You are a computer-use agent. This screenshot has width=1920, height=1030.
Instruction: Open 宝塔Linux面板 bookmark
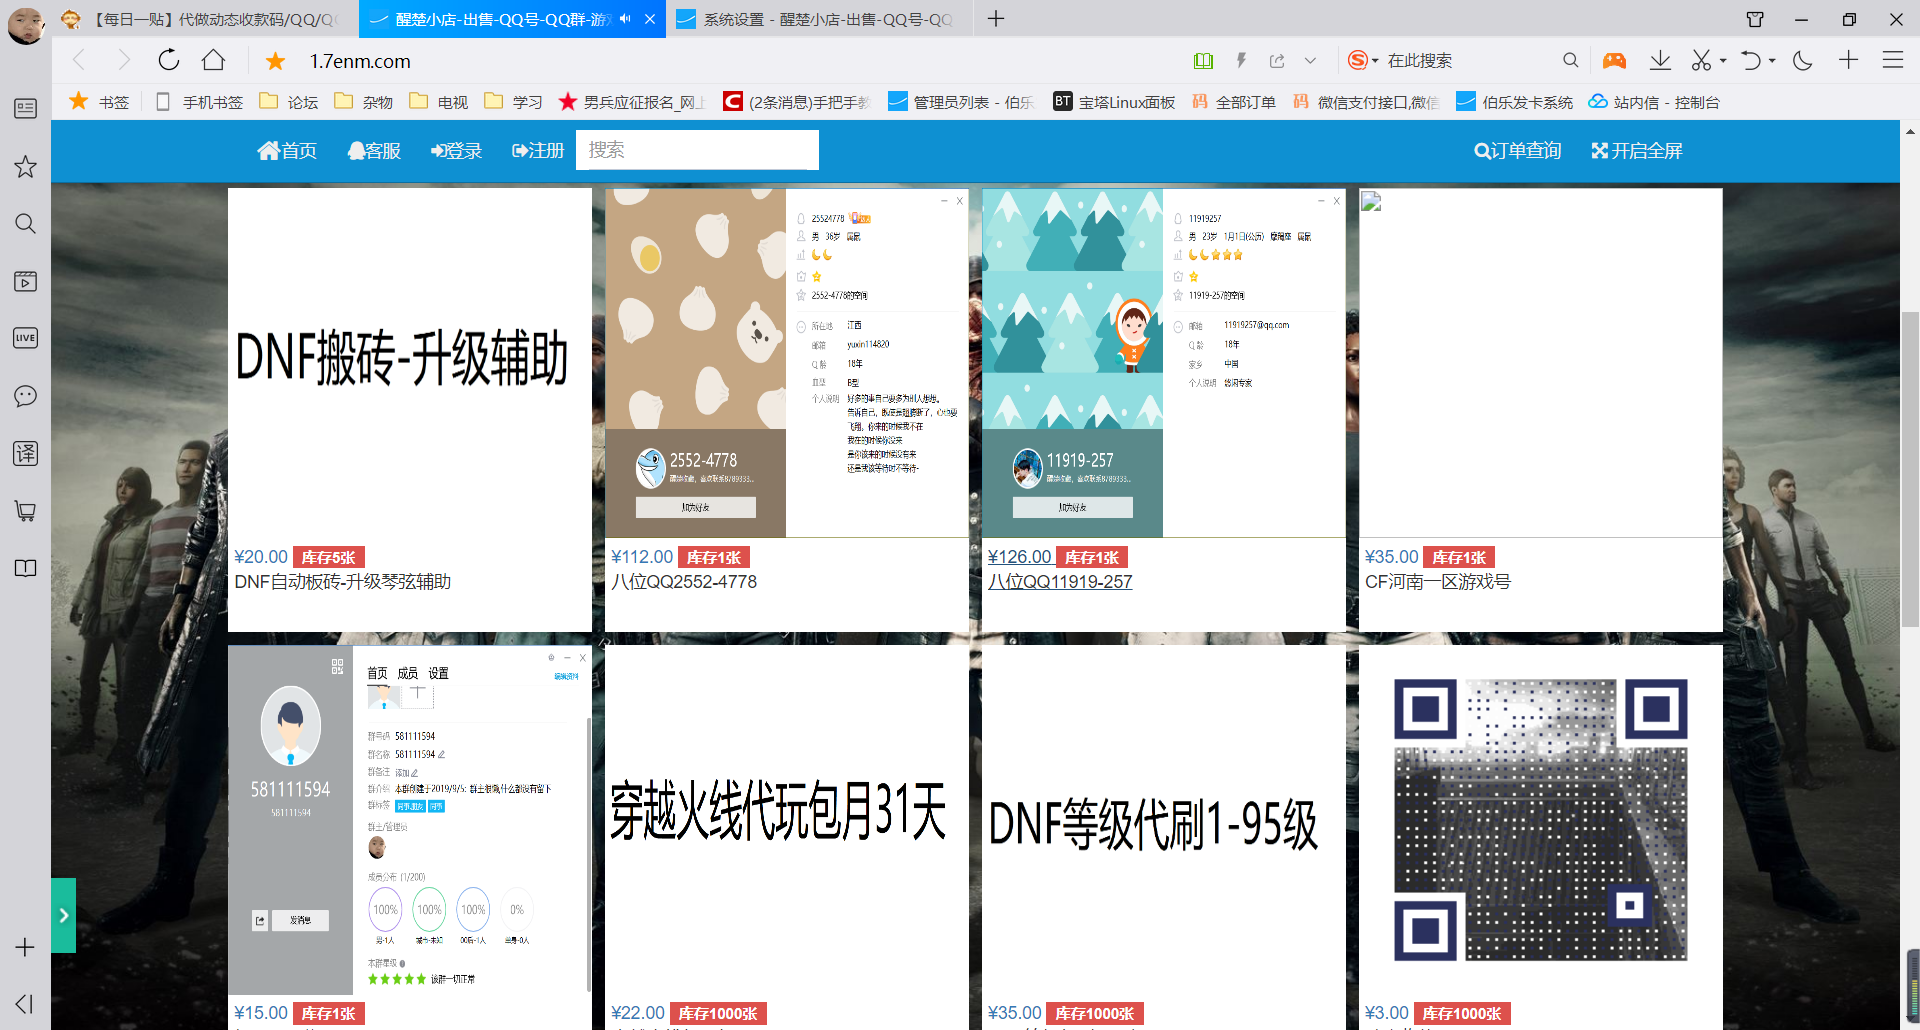pos(1114,102)
